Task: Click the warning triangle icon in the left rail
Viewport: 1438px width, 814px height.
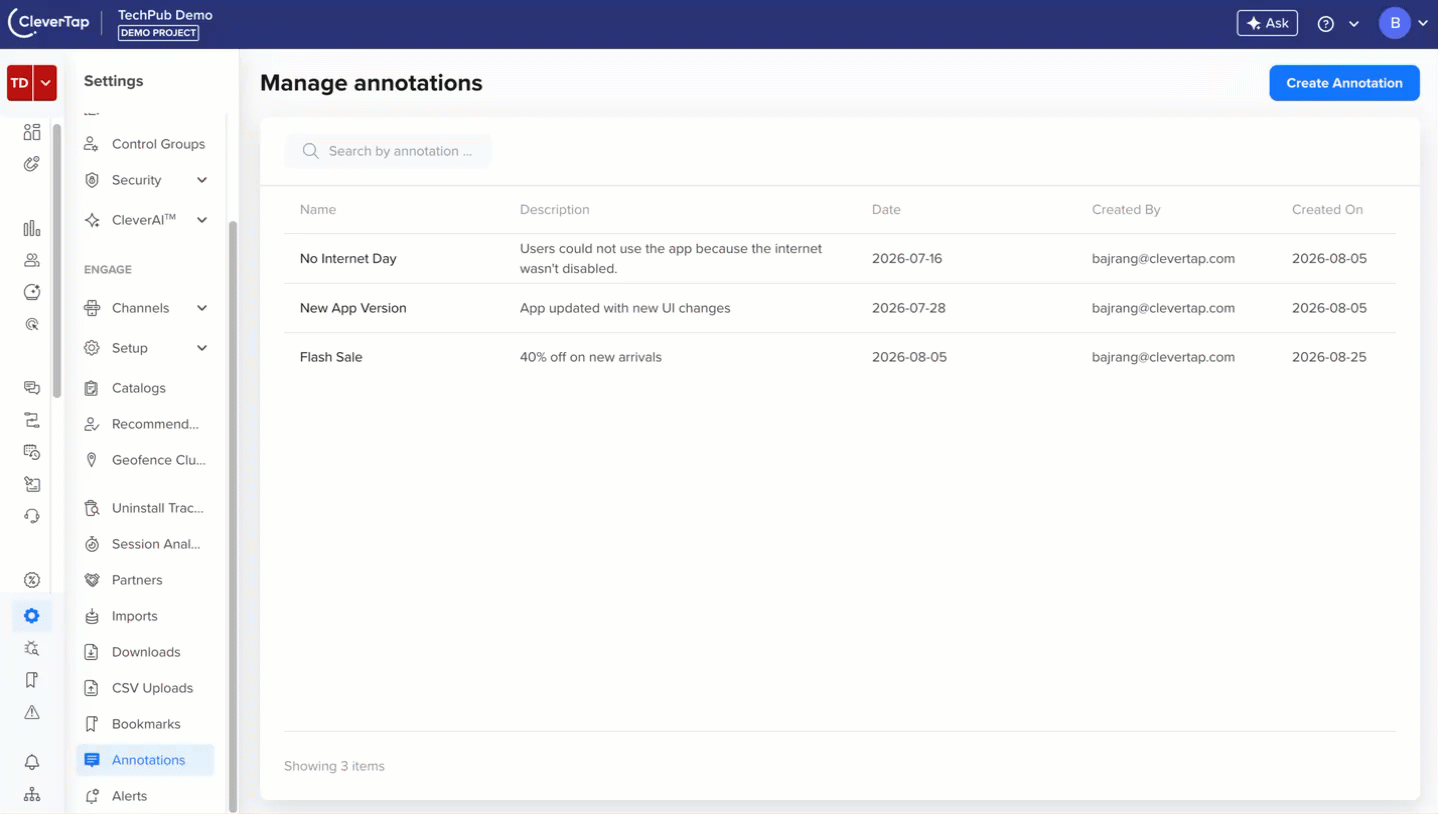Action: tap(32, 712)
